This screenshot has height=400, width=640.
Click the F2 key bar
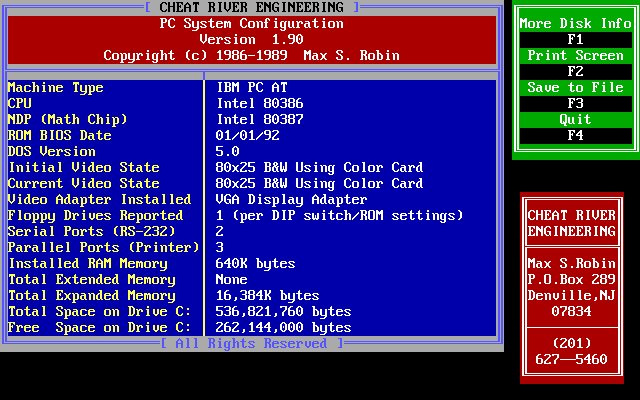(x=576, y=71)
